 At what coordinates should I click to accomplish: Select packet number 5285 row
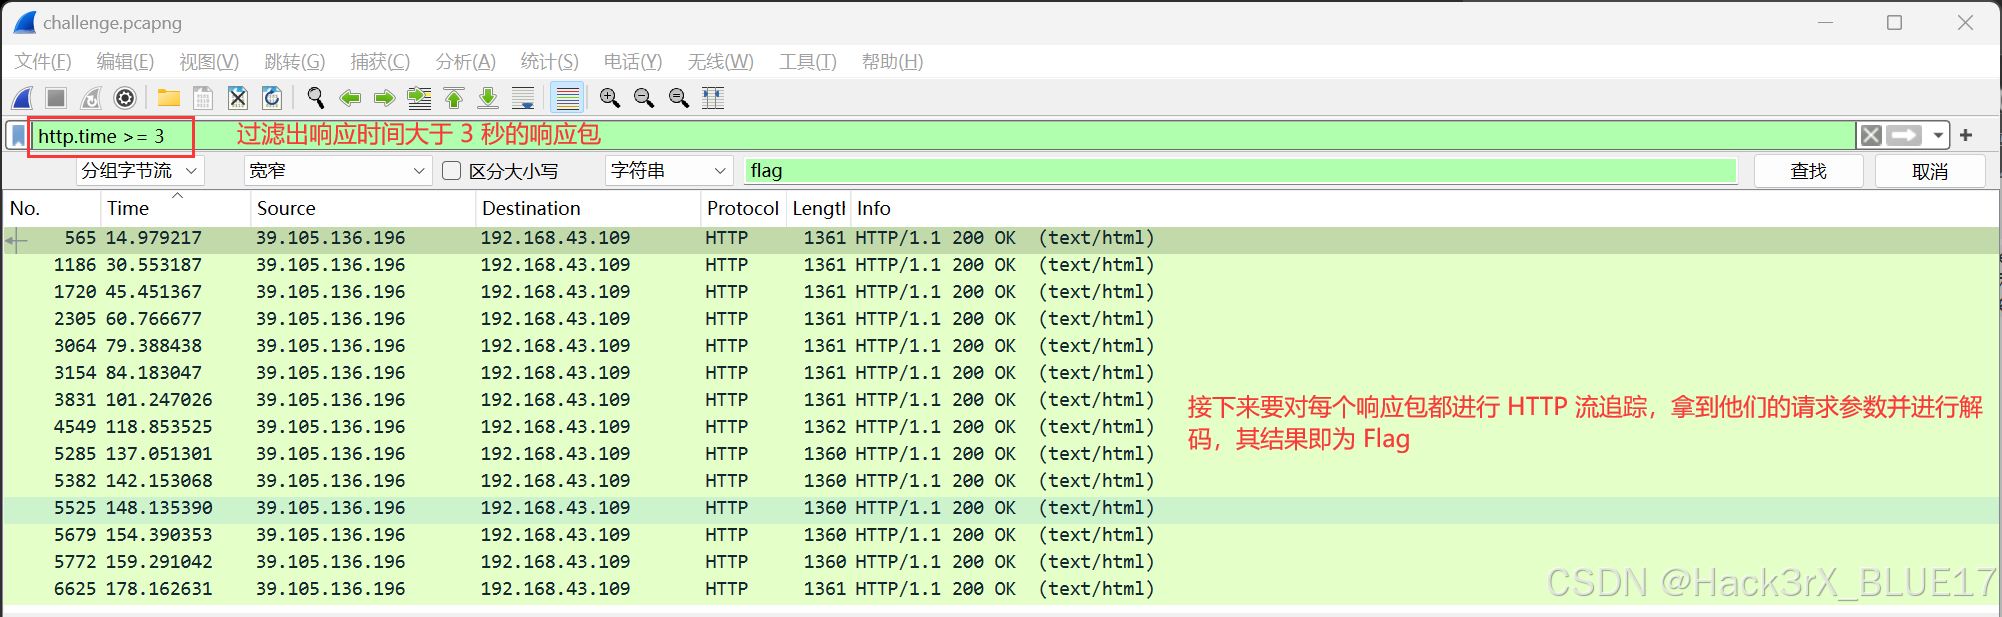(1000, 454)
